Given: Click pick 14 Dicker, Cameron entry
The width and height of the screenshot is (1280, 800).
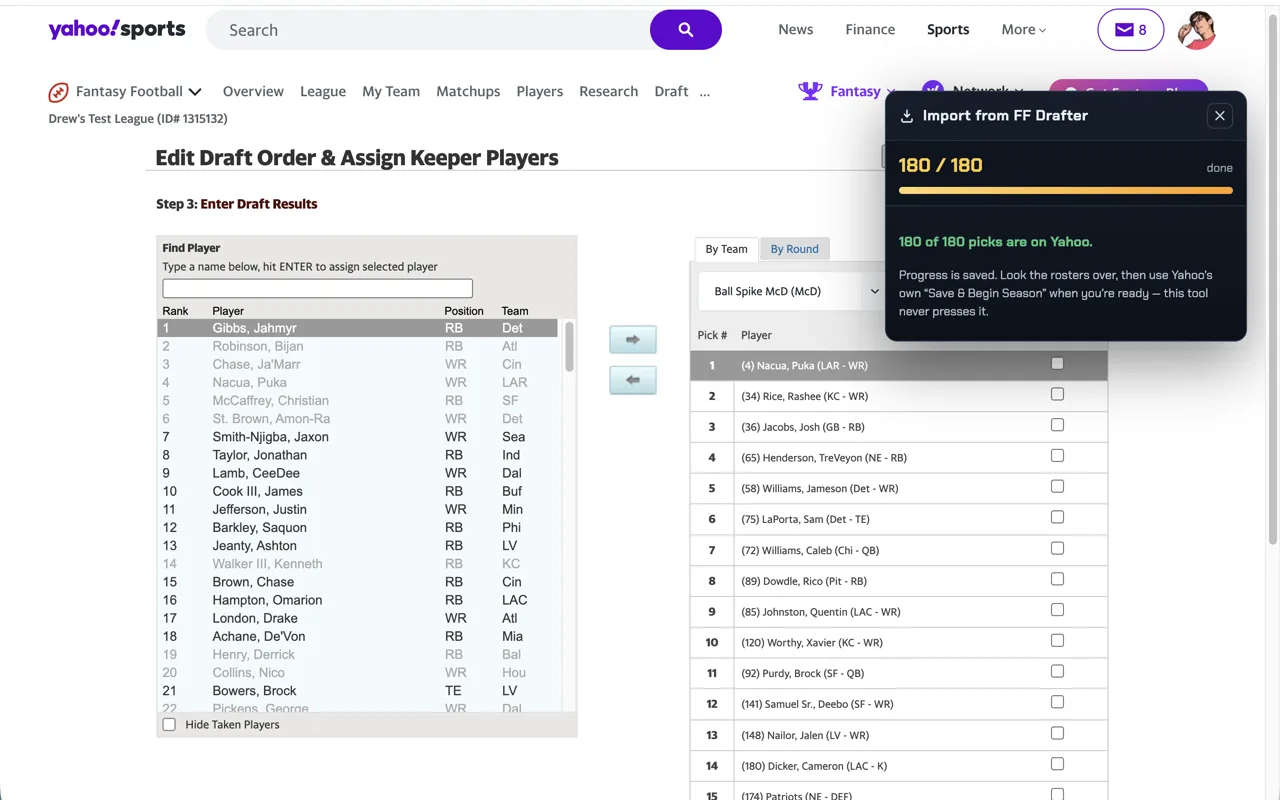Looking at the screenshot, I should coord(899,766).
